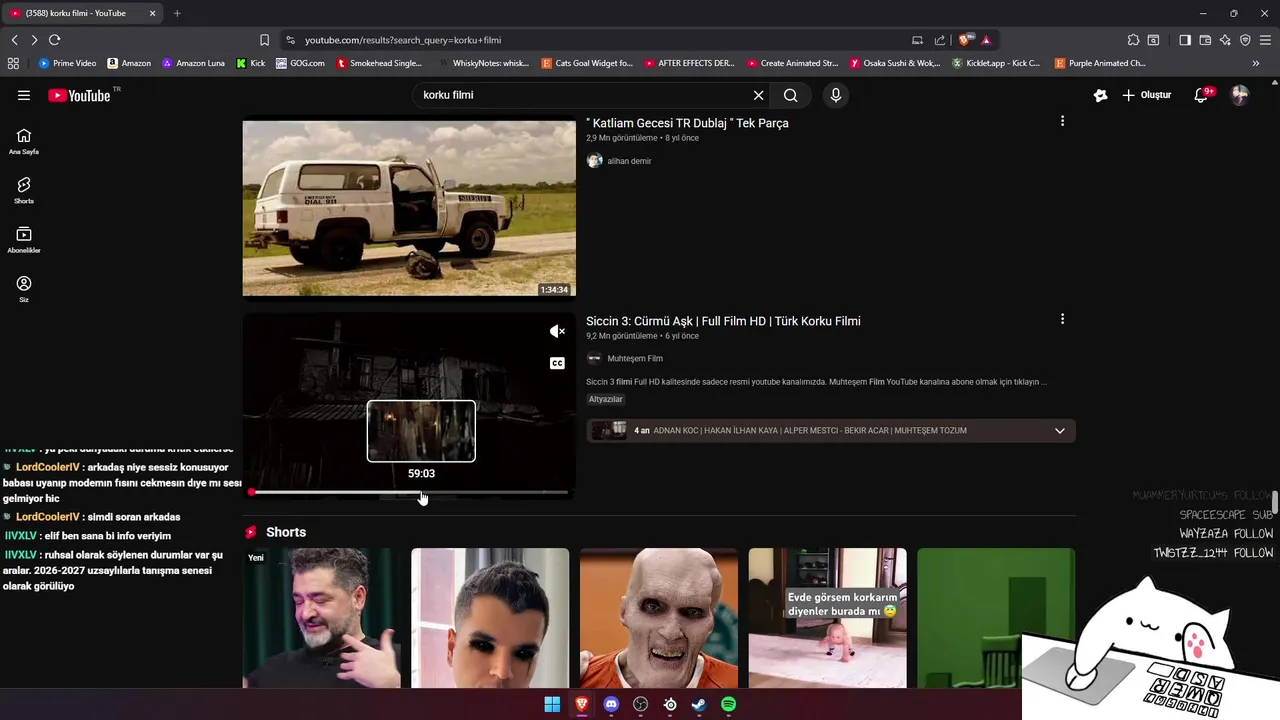The height and width of the screenshot is (720, 1280).
Task: Open Leo AI sparkle icon in toolbar
Action: pos(1225,40)
